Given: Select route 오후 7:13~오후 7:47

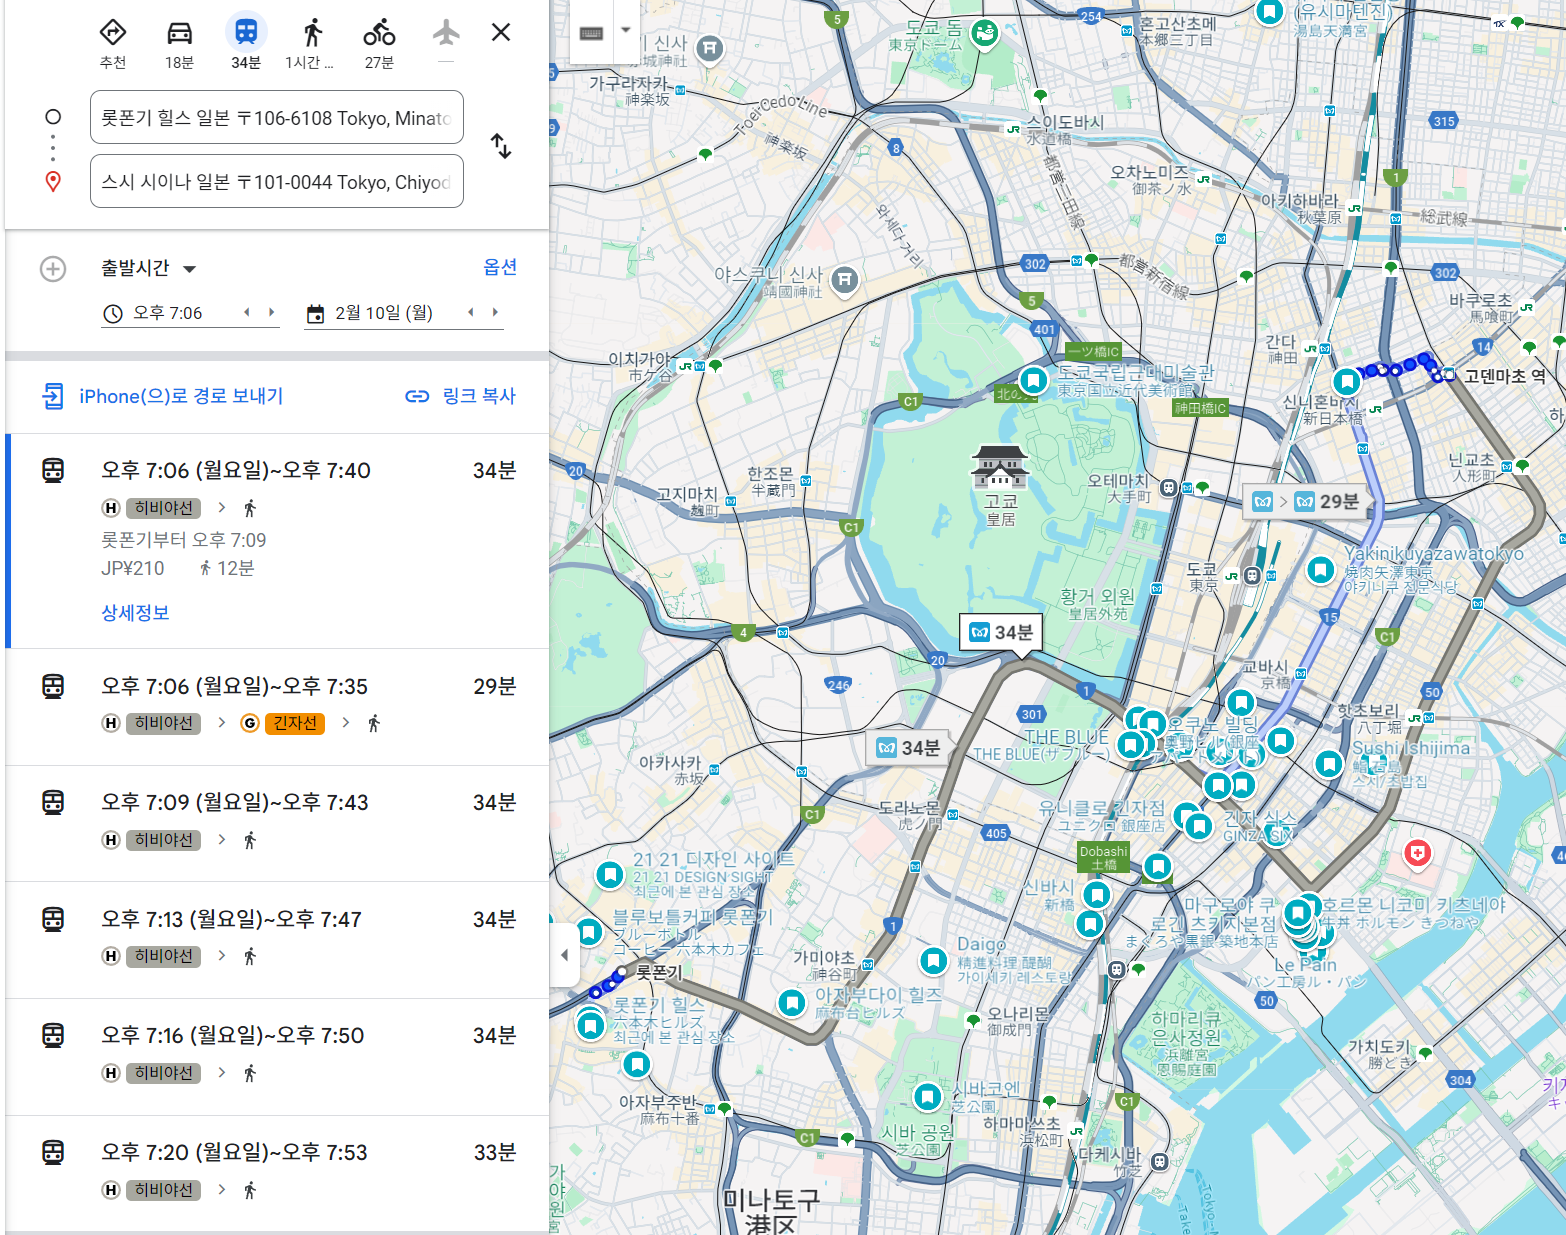Looking at the screenshot, I should (x=277, y=940).
